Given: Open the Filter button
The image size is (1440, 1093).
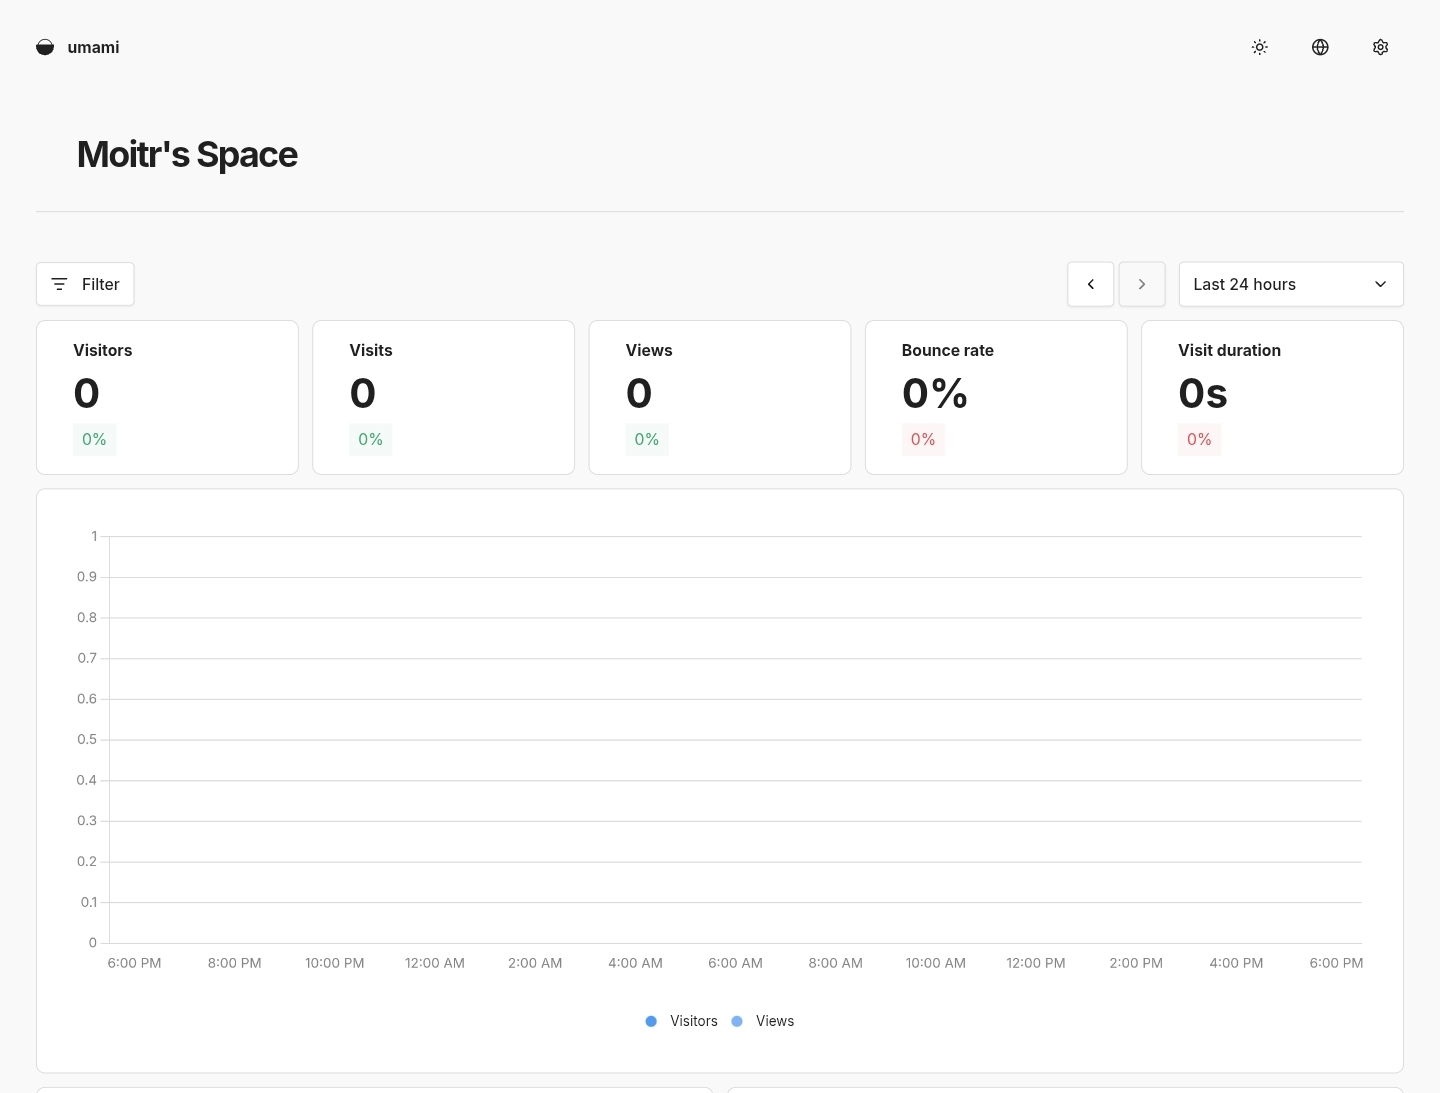Looking at the screenshot, I should (x=85, y=284).
